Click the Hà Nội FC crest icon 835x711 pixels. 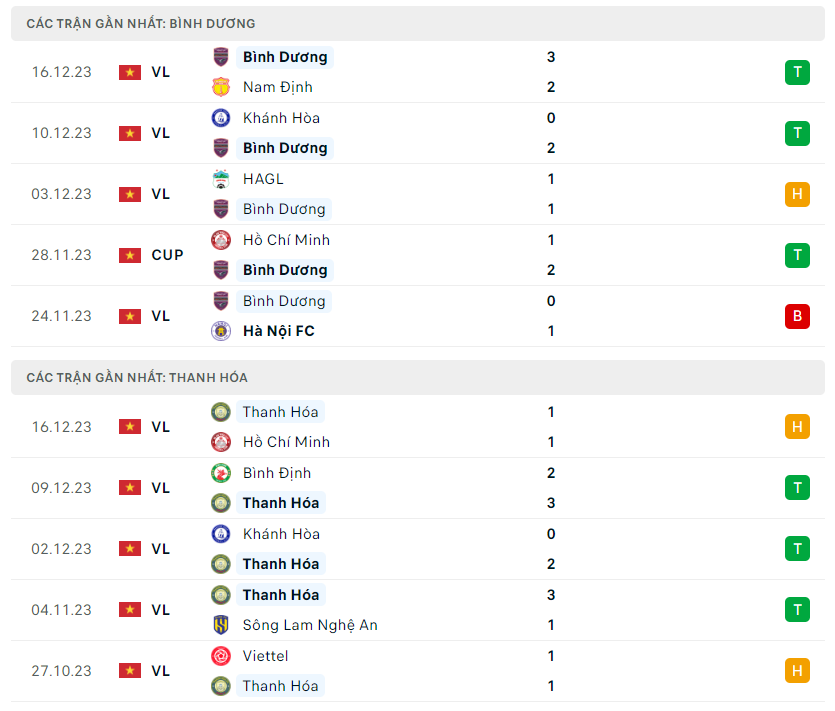[221, 331]
